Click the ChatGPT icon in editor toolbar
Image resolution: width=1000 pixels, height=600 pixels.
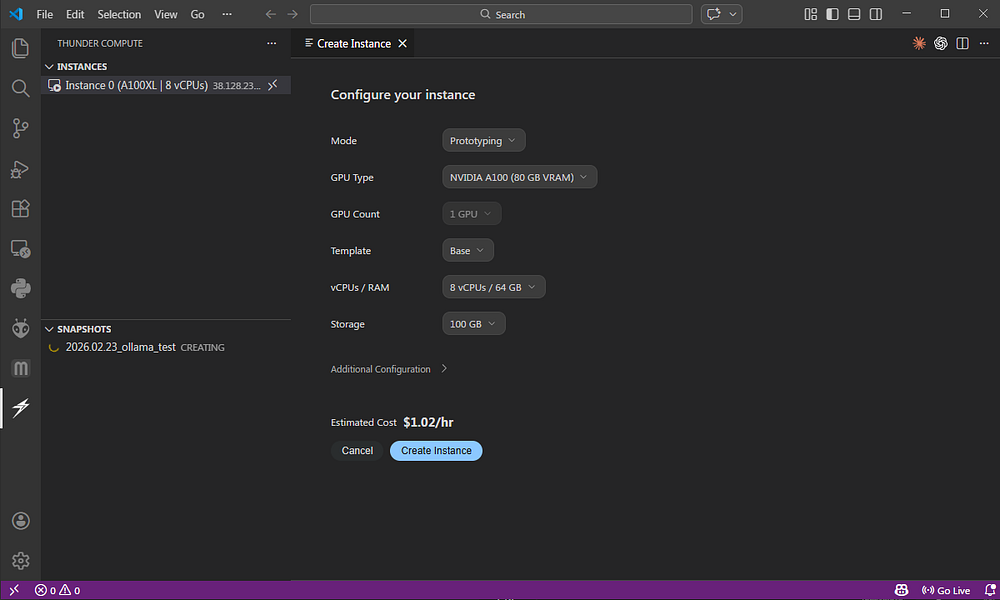941,43
